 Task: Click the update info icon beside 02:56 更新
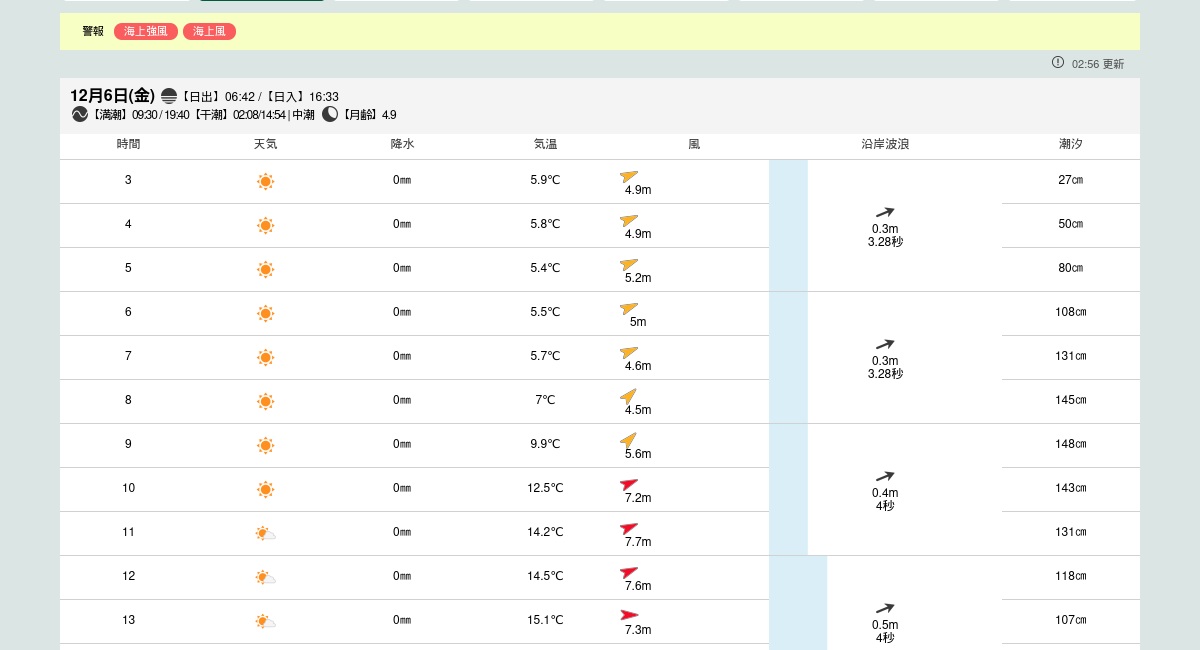click(x=1058, y=63)
